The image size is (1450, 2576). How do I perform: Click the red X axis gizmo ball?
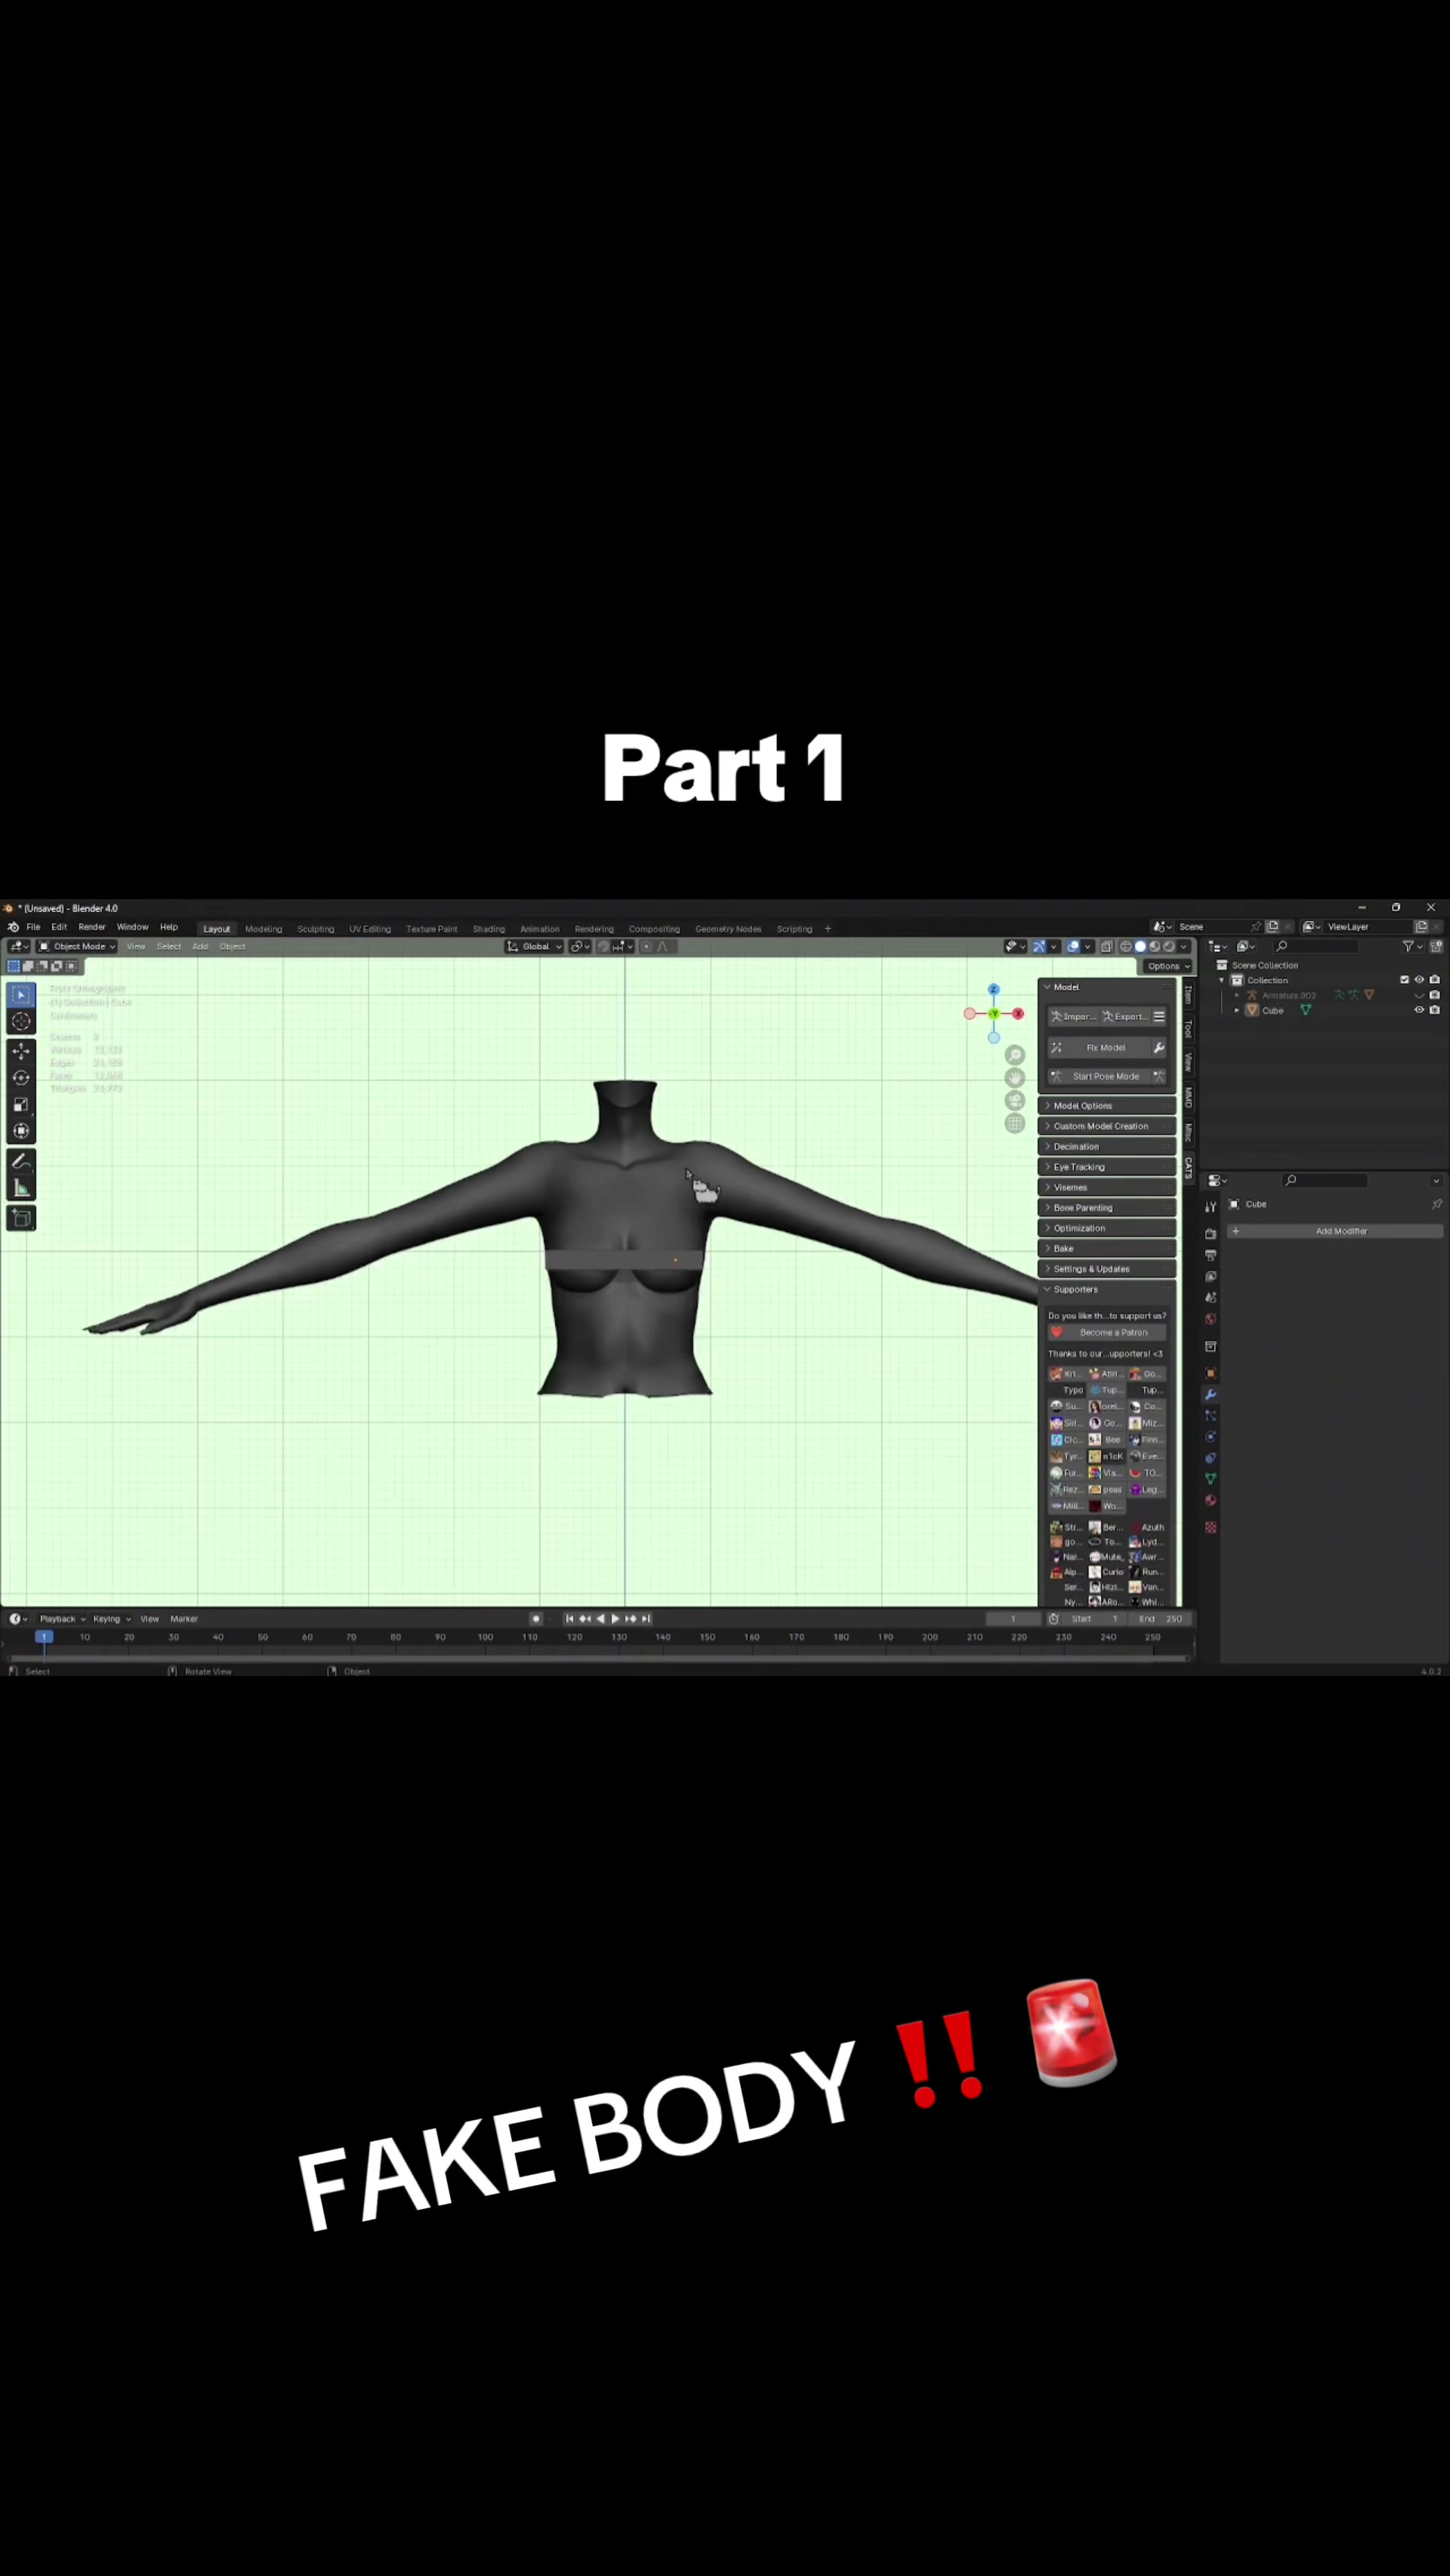click(1018, 1014)
